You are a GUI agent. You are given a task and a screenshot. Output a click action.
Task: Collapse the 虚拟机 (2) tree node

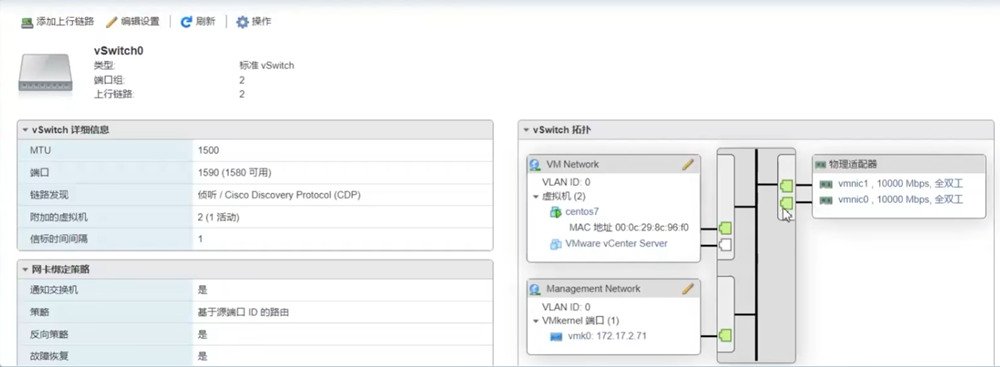click(x=536, y=197)
